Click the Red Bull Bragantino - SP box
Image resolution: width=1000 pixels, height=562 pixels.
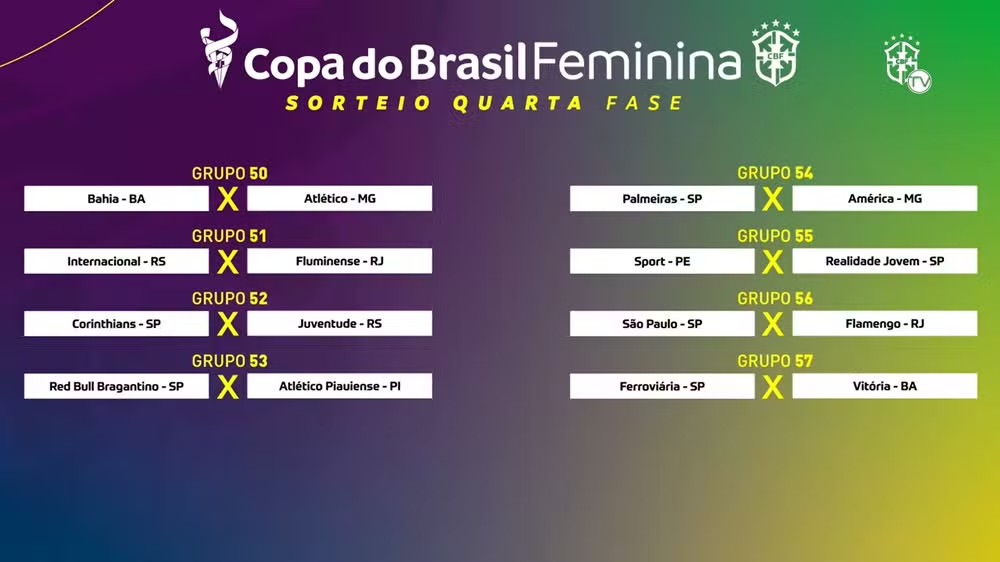coord(116,386)
